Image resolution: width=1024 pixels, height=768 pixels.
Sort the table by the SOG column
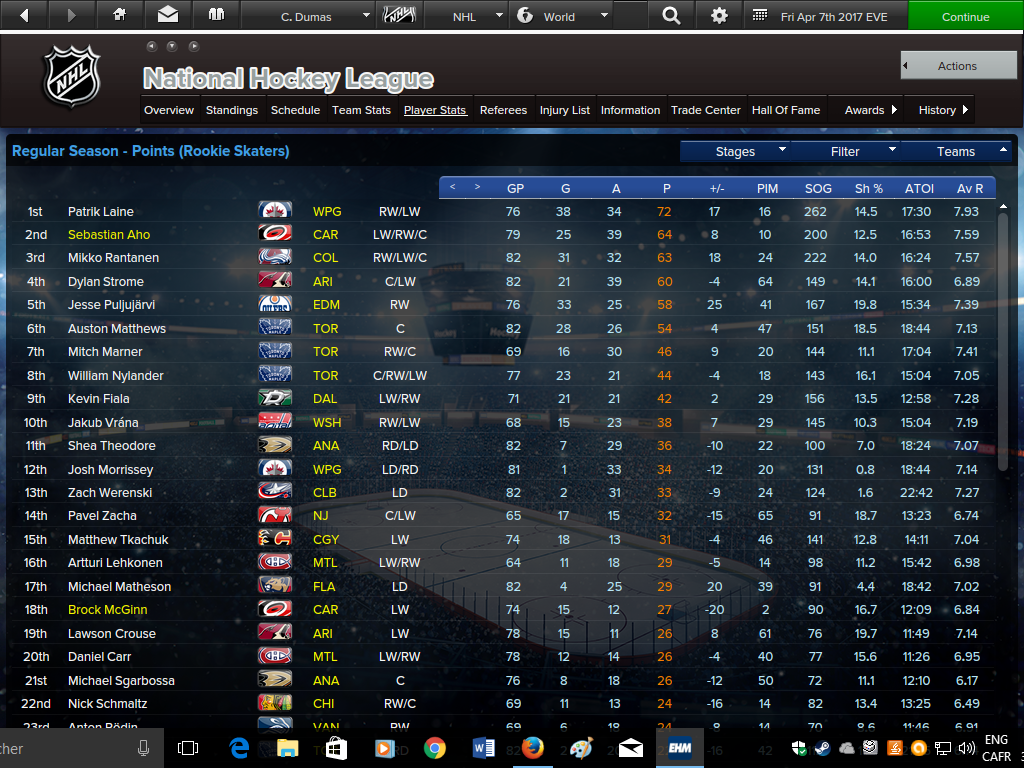[x=818, y=188]
